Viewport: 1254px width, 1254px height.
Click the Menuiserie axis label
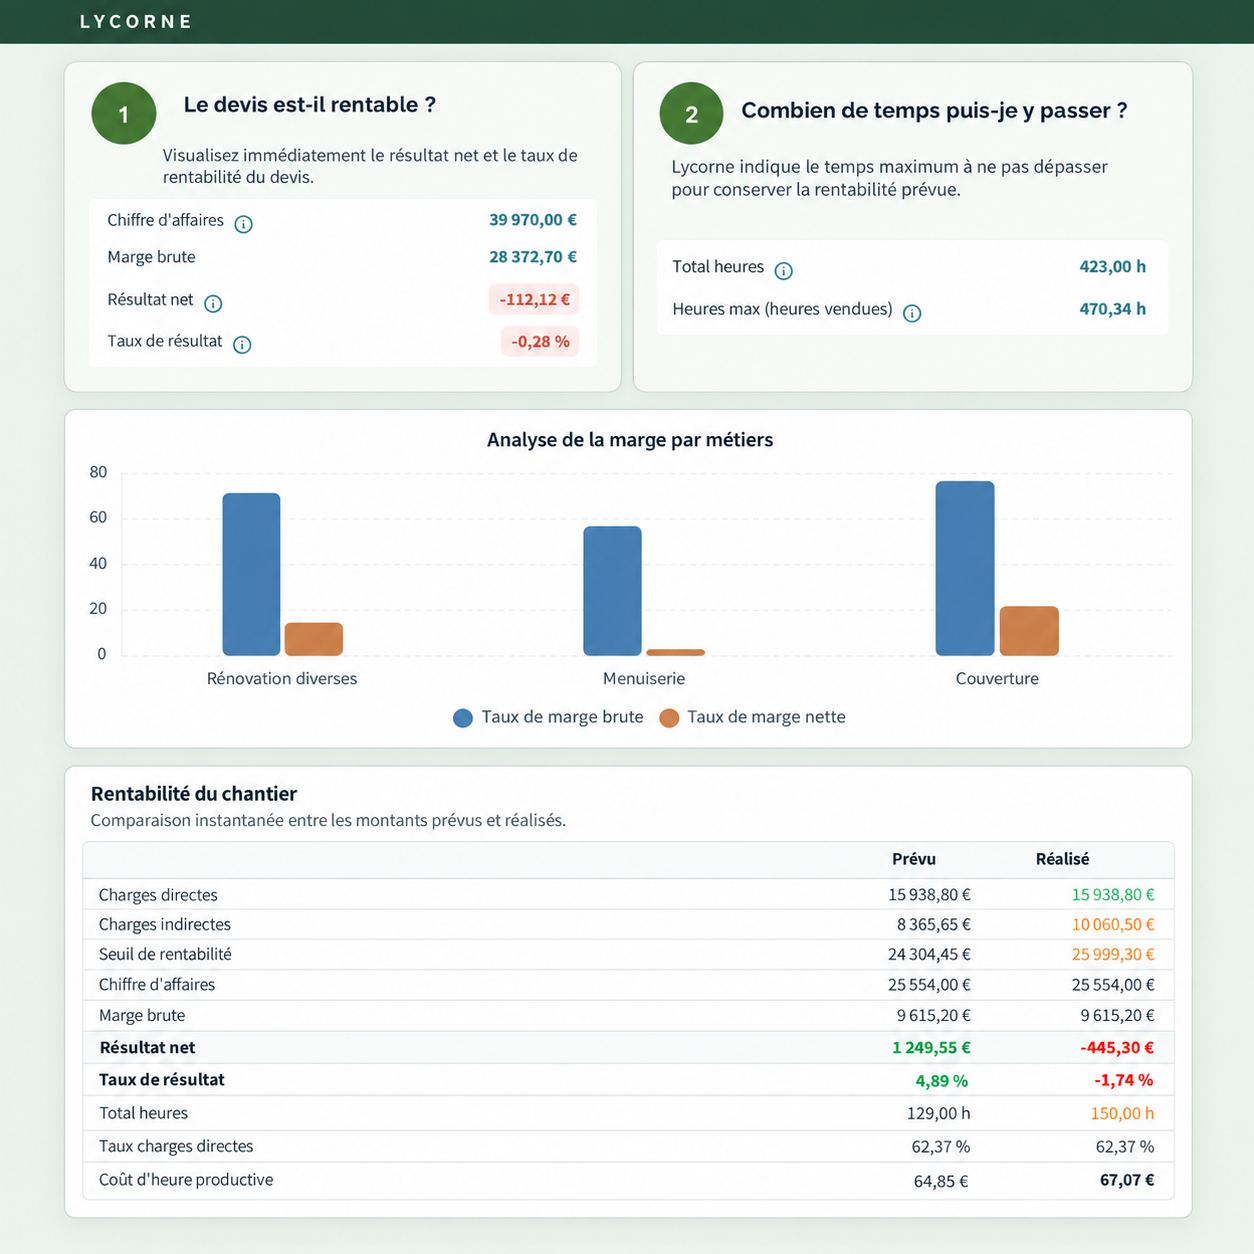tap(644, 679)
